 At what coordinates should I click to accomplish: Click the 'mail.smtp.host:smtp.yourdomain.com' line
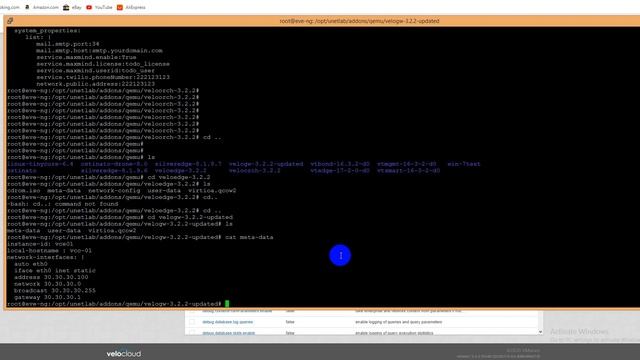[99, 51]
